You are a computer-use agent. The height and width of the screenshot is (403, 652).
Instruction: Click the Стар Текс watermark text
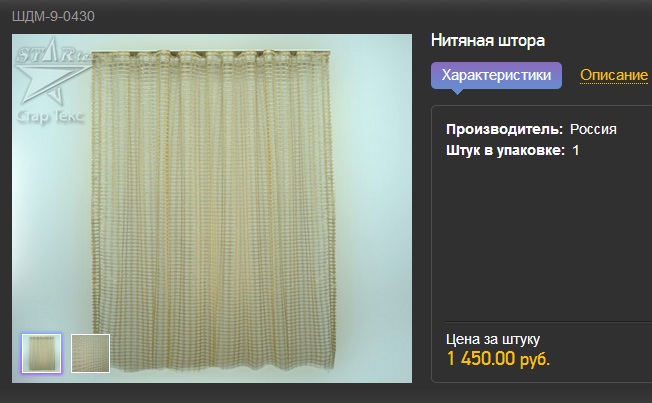pyautogui.click(x=50, y=116)
